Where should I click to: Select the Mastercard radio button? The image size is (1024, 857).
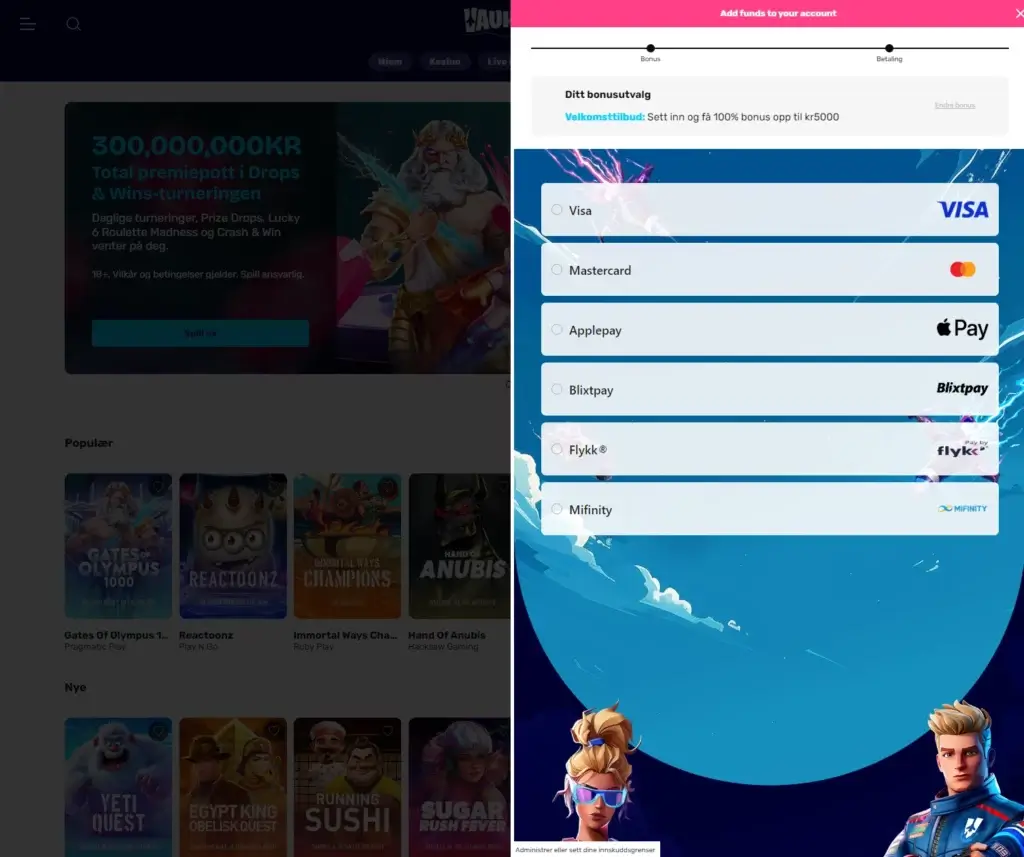coord(556,270)
